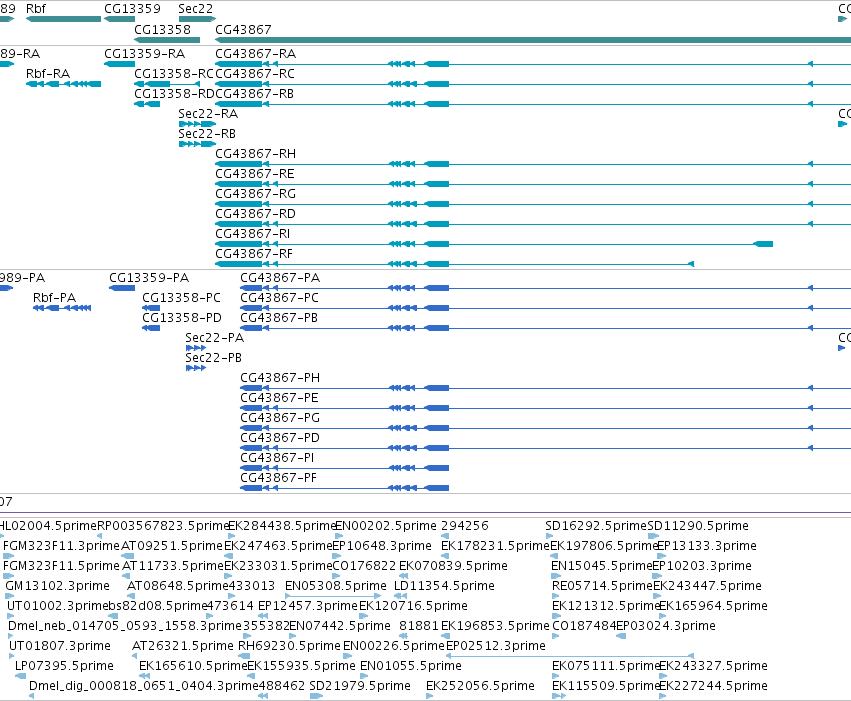Click the Sec22-RA transcript label
The height and width of the screenshot is (701, 851).
(208, 114)
